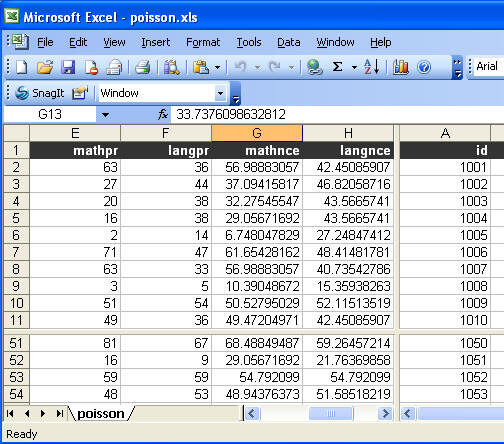Open Redo history dropdown arrow
Viewport: 504px width, 444px height.
pyautogui.click(x=292, y=68)
